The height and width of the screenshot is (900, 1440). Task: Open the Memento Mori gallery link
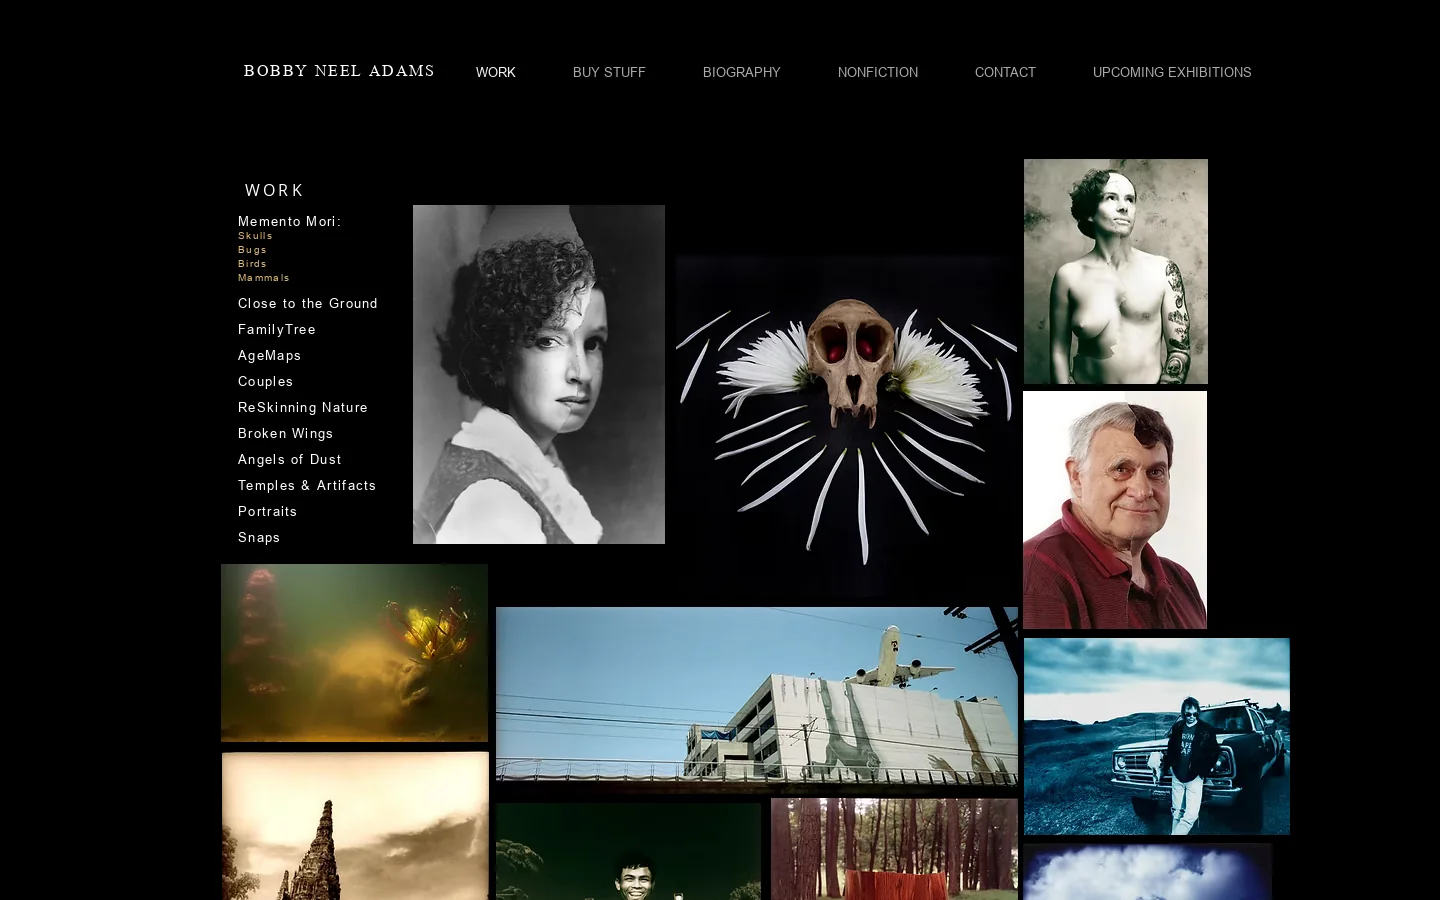(x=289, y=221)
